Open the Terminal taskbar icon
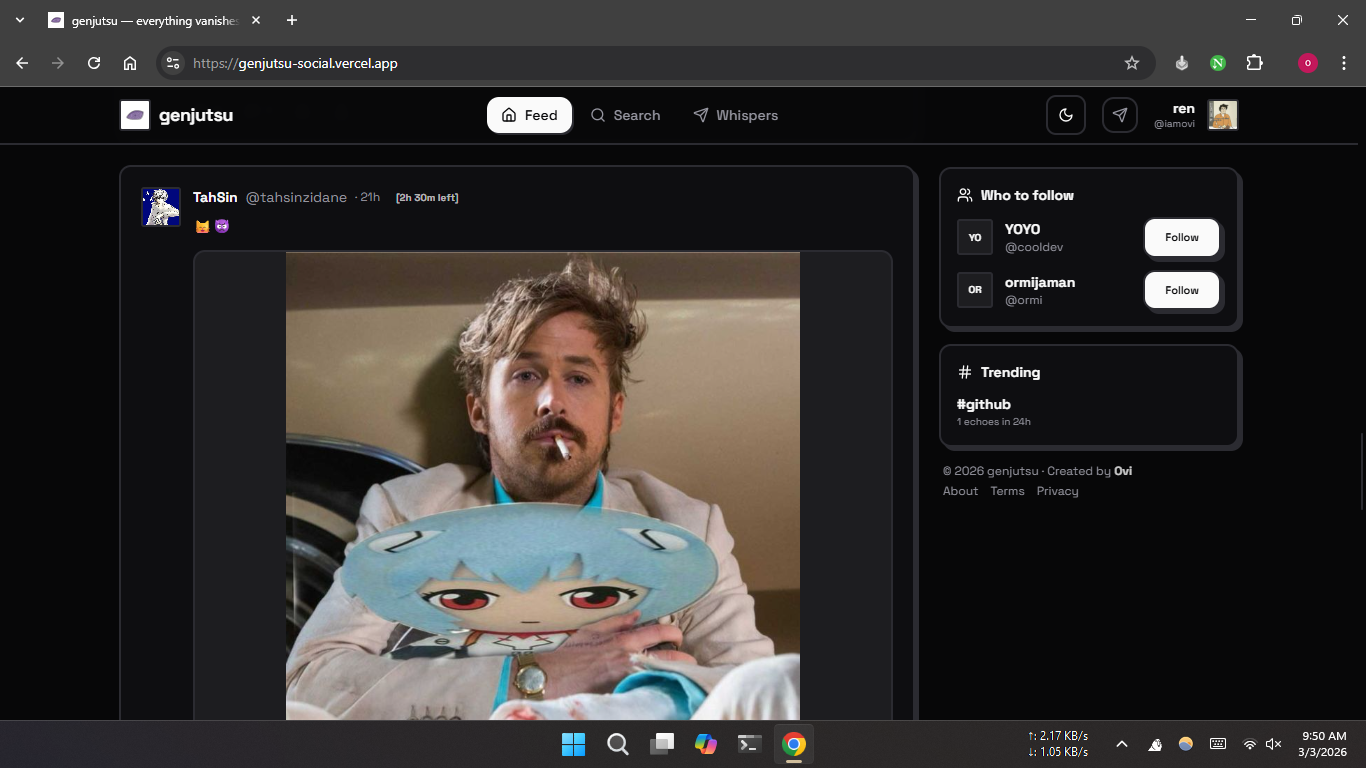 point(750,744)
